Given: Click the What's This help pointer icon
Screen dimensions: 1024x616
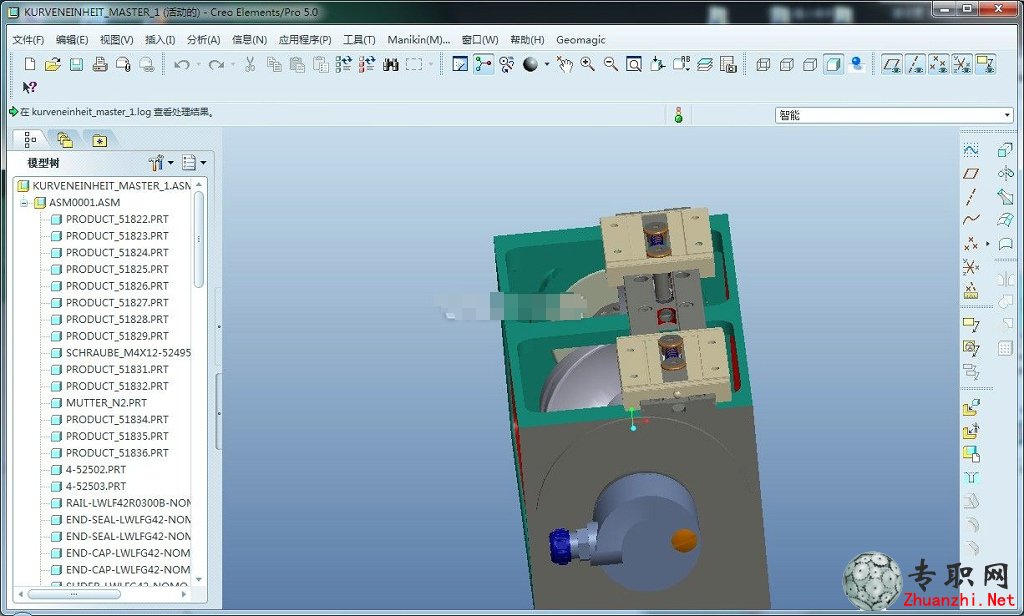Looking at the screenshot, I should click(x=29, y=87).
